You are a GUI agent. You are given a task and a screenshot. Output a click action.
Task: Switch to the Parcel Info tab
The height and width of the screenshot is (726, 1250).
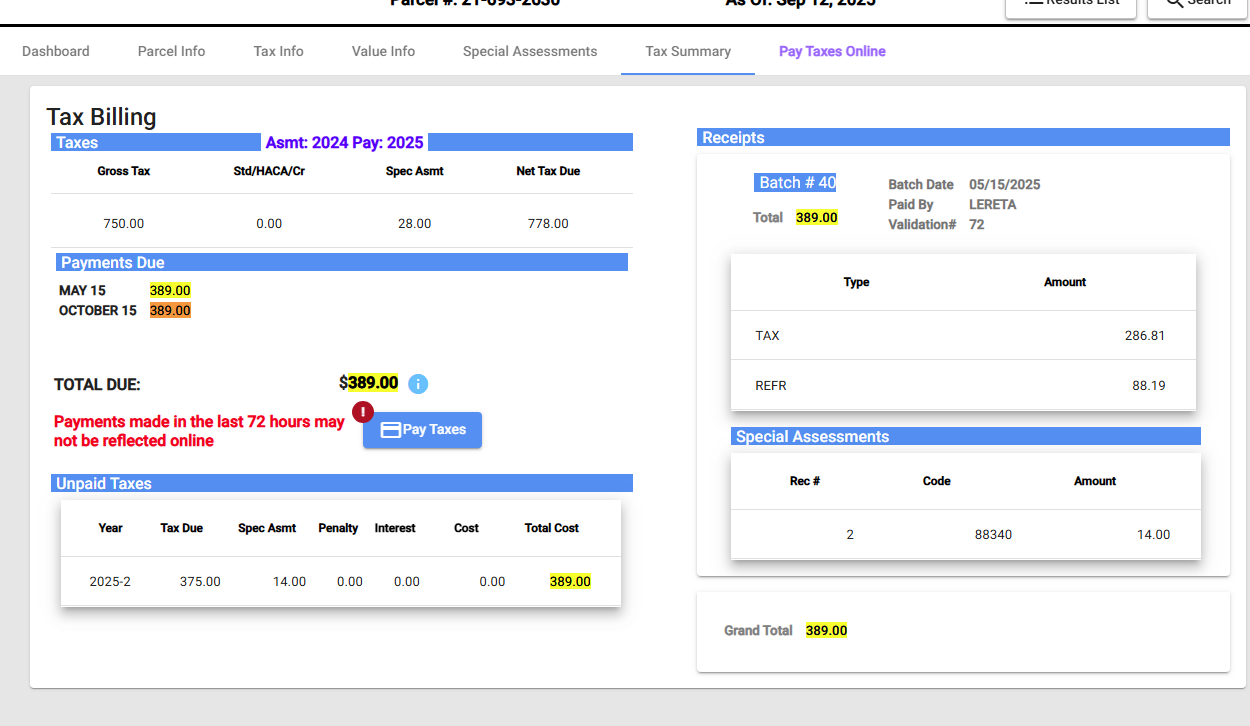(171, 51)
